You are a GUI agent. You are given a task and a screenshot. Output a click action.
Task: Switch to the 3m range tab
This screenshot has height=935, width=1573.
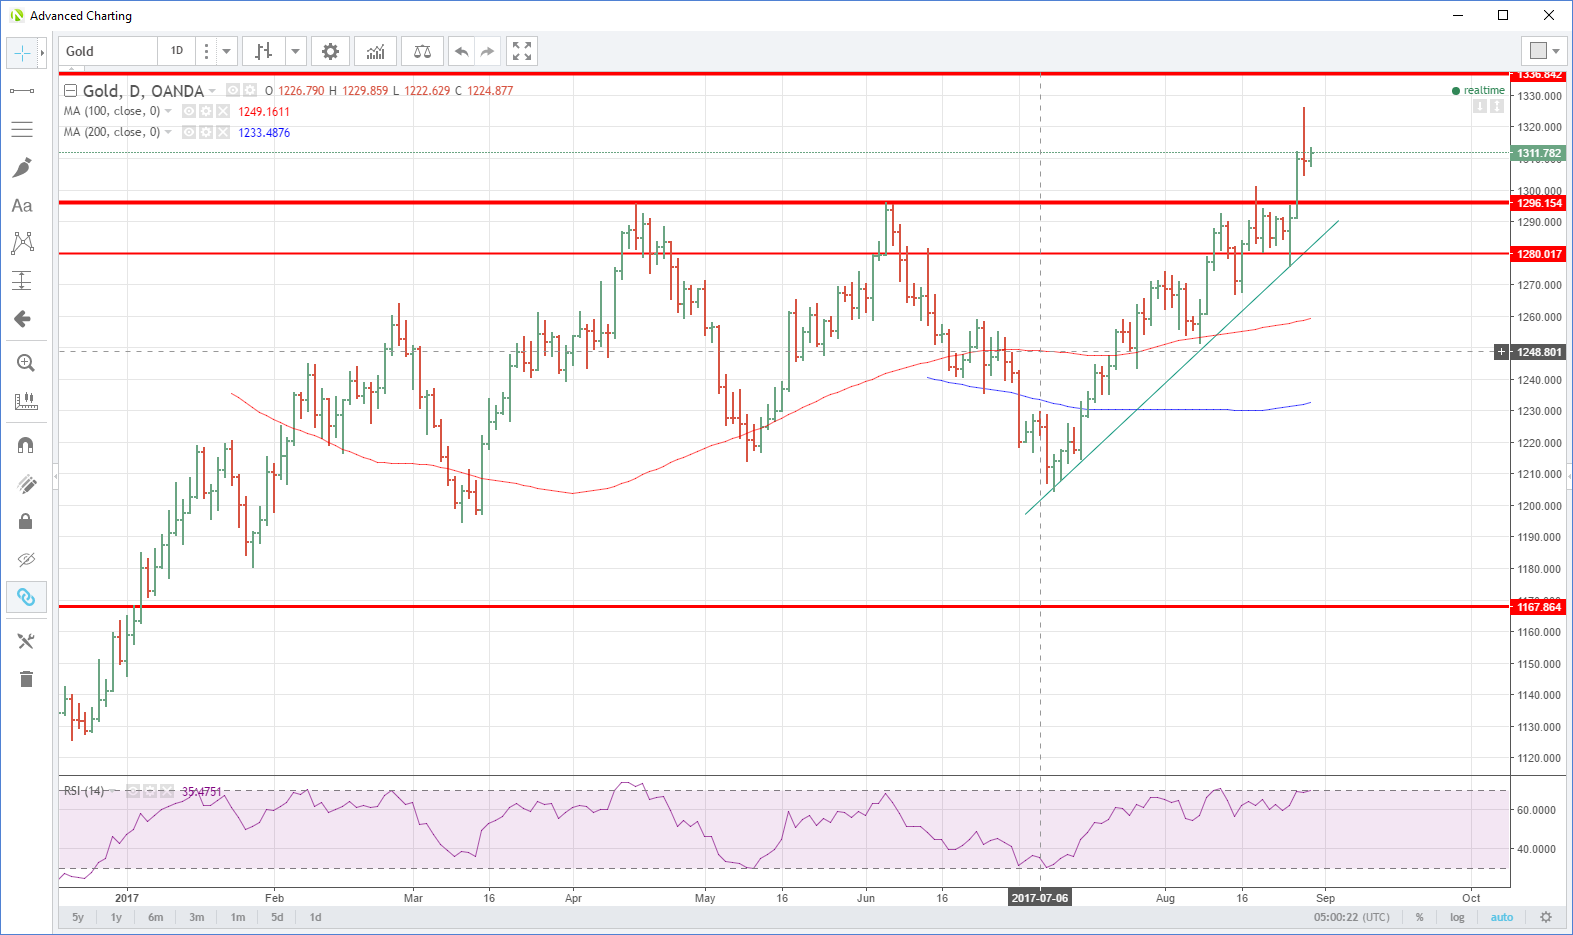[197, 917]
